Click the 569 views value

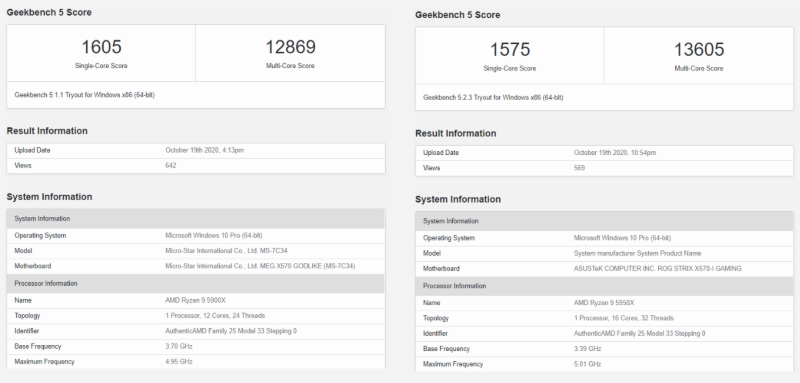(579, 168)
